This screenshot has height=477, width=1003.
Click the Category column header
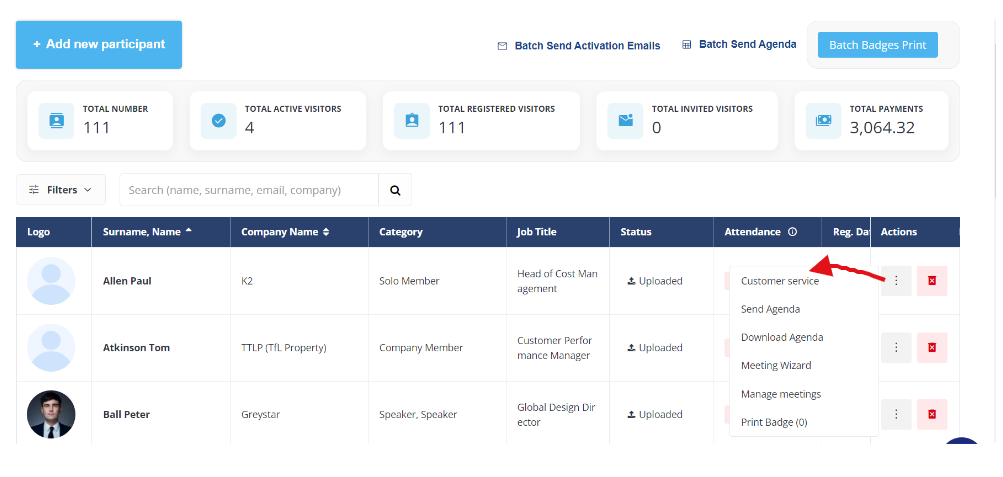tap(438, 232)
